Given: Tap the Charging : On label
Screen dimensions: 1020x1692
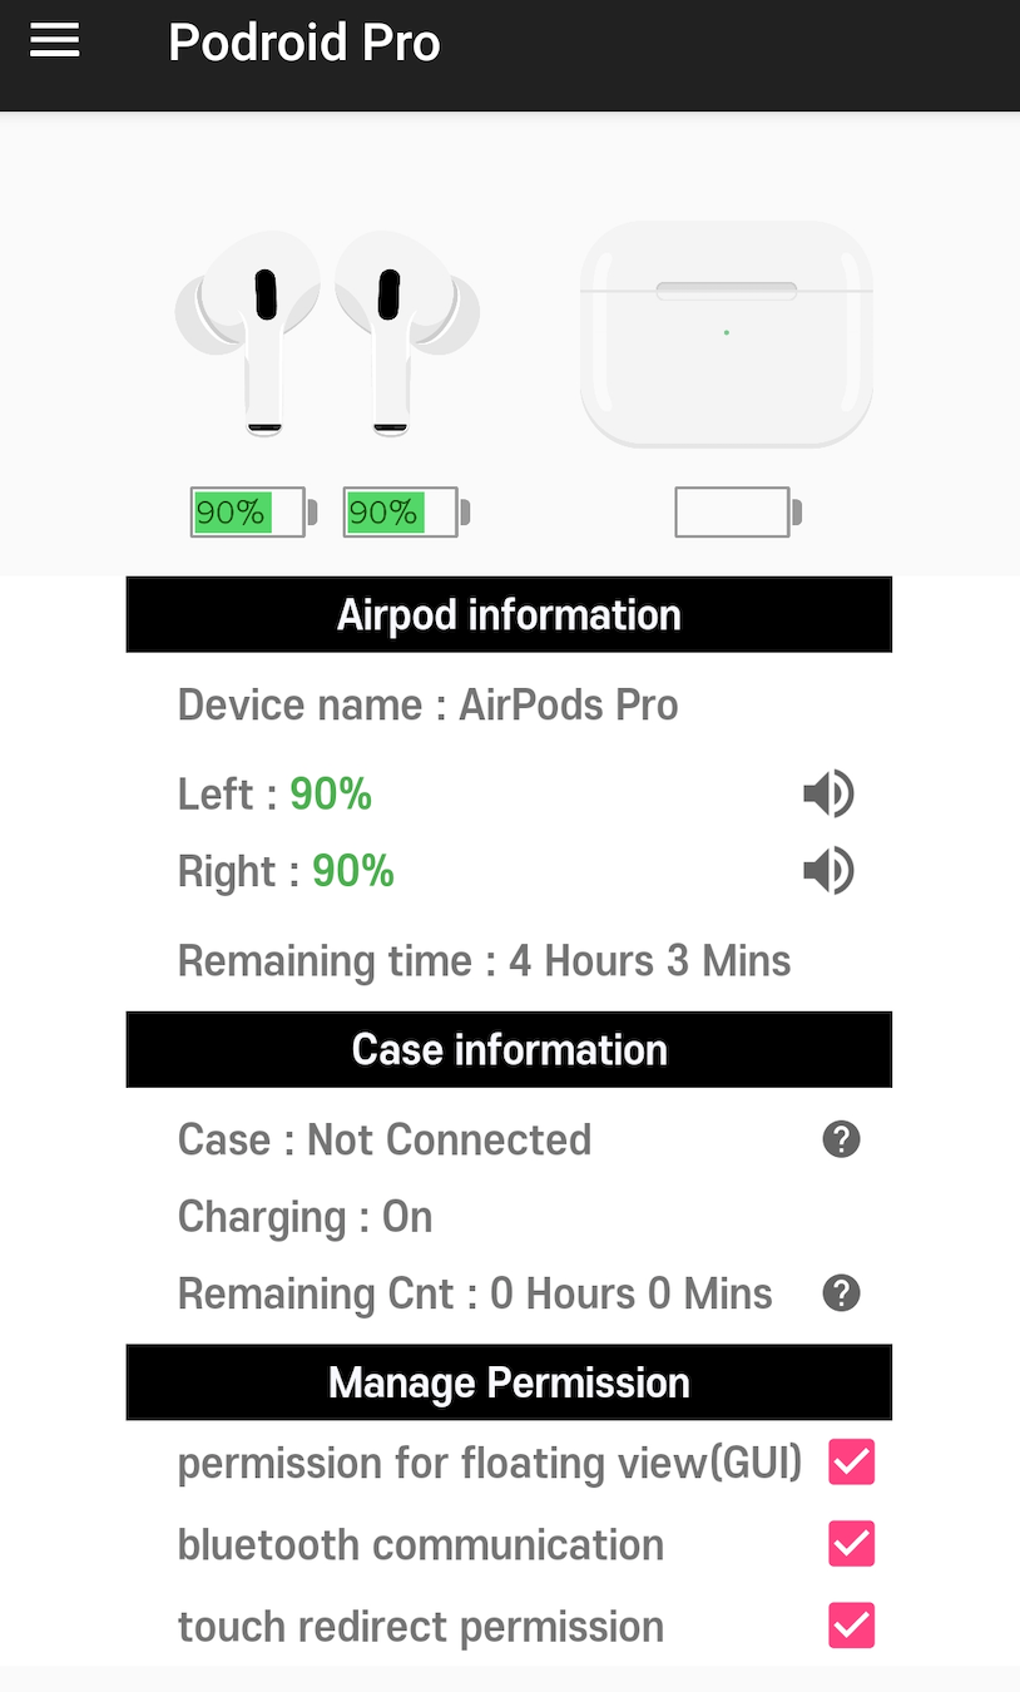Looking at the screenshot, I should coord(305,1217).
